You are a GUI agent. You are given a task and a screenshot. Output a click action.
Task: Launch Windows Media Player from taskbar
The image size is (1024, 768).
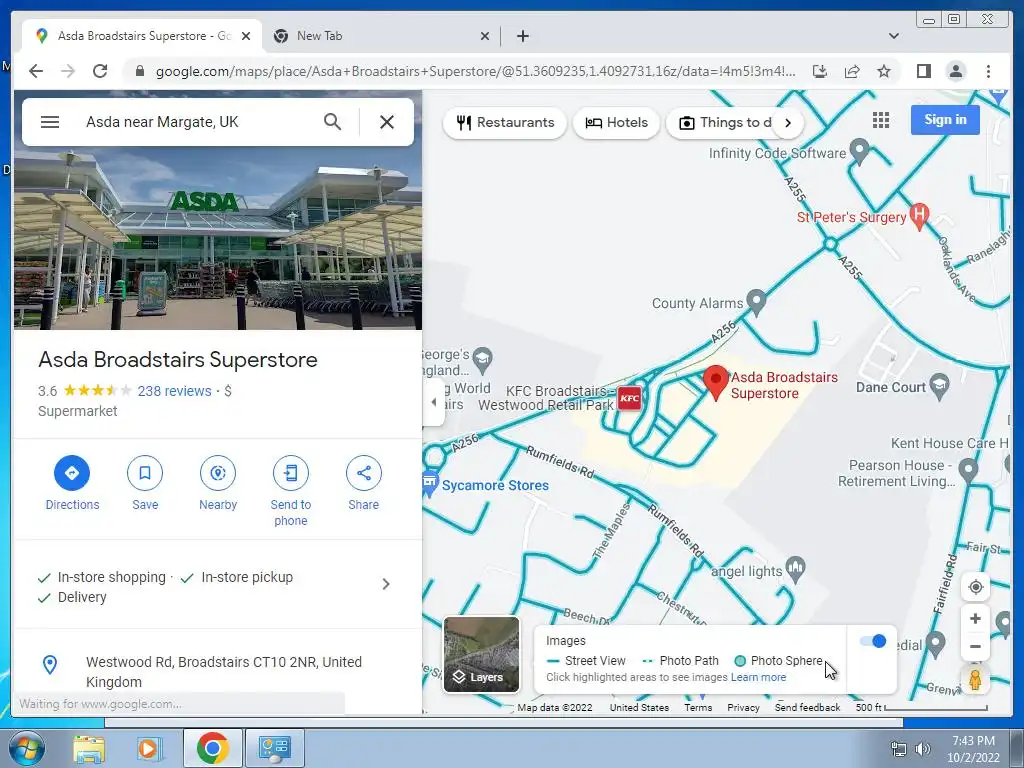[149, 748]
